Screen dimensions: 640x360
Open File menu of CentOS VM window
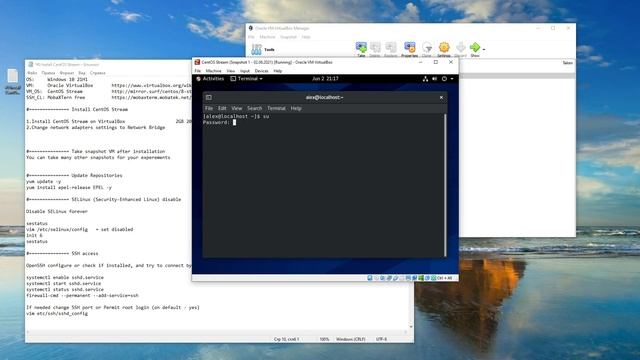click(x=198, y=71)
